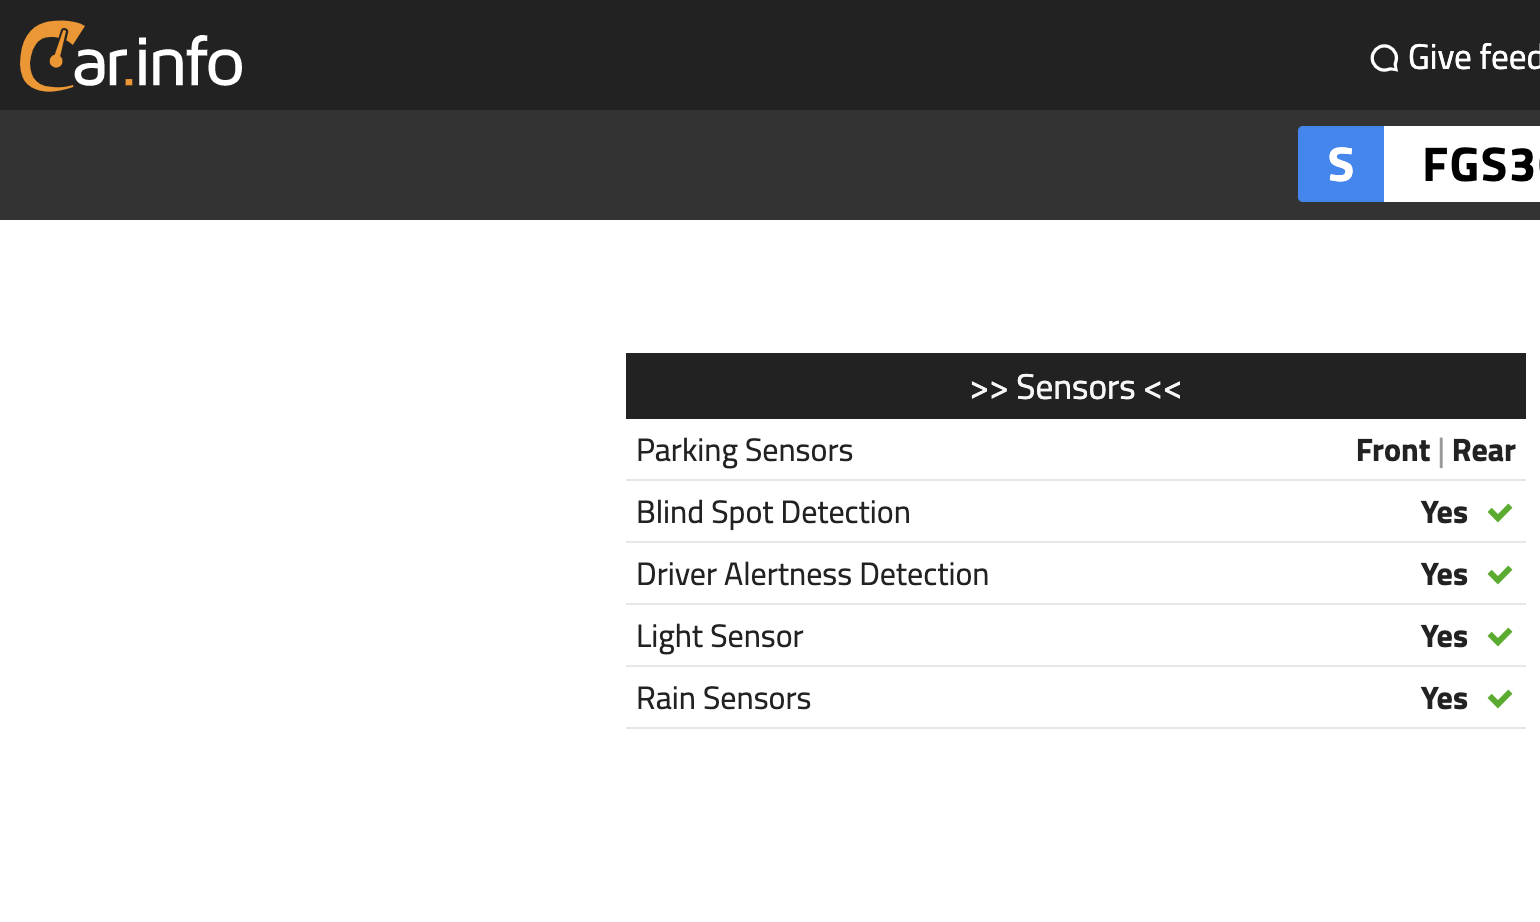
Task: Click the feedback speech bubble icon
Action: 1384,59
